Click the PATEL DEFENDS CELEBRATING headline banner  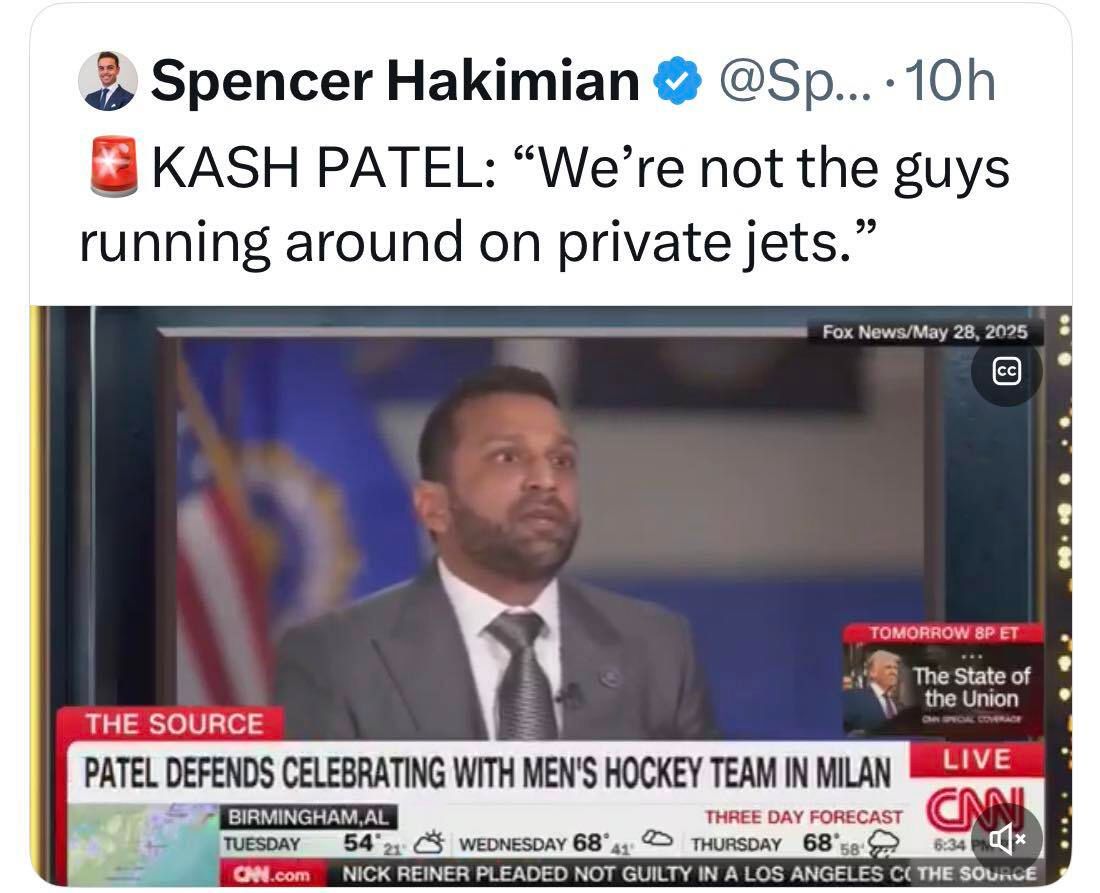(486, 773)
